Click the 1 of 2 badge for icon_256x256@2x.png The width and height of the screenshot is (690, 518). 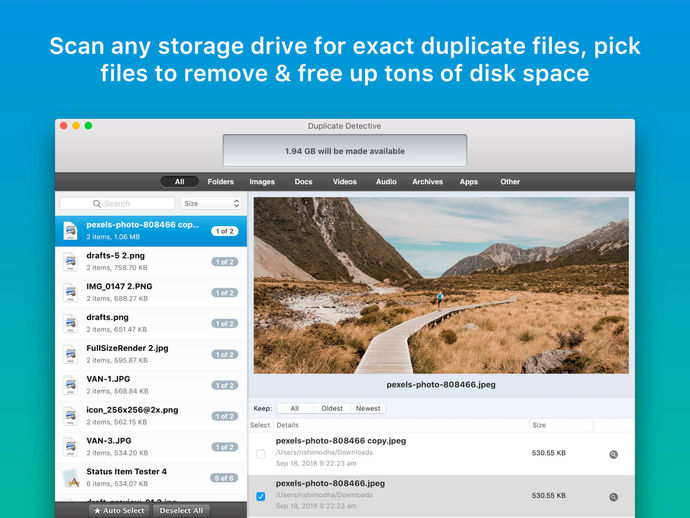225,416
